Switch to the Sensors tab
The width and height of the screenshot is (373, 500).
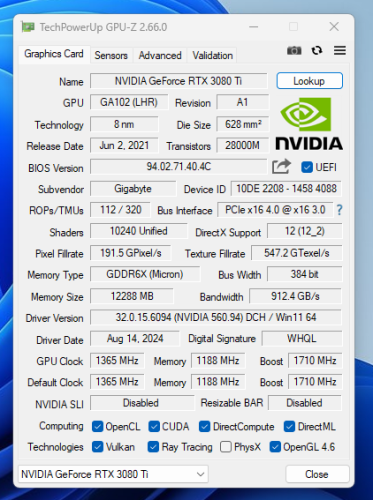[111, 55]
